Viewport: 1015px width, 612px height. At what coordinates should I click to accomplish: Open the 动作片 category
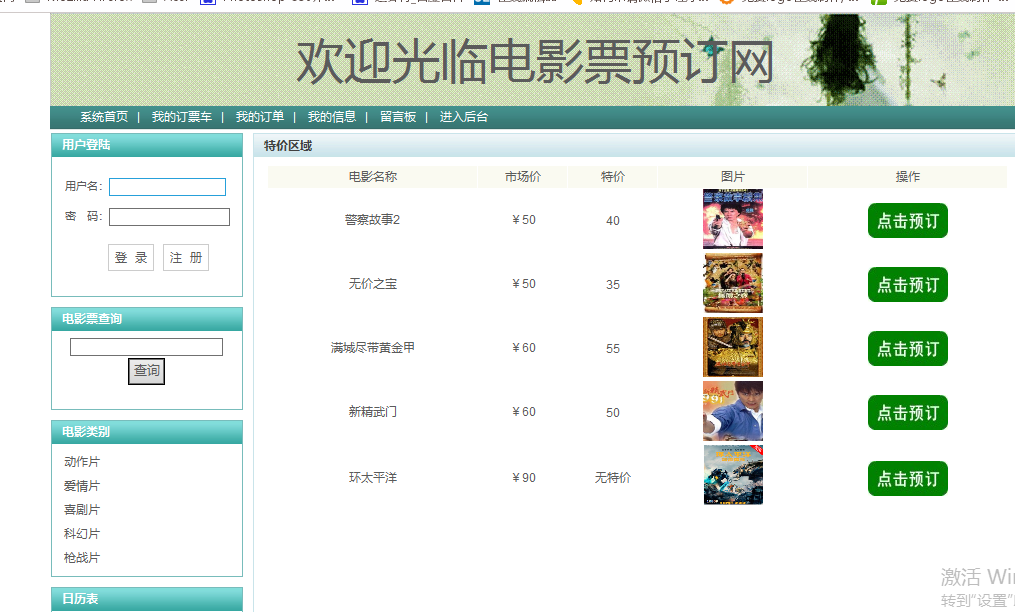coord(82,462)
